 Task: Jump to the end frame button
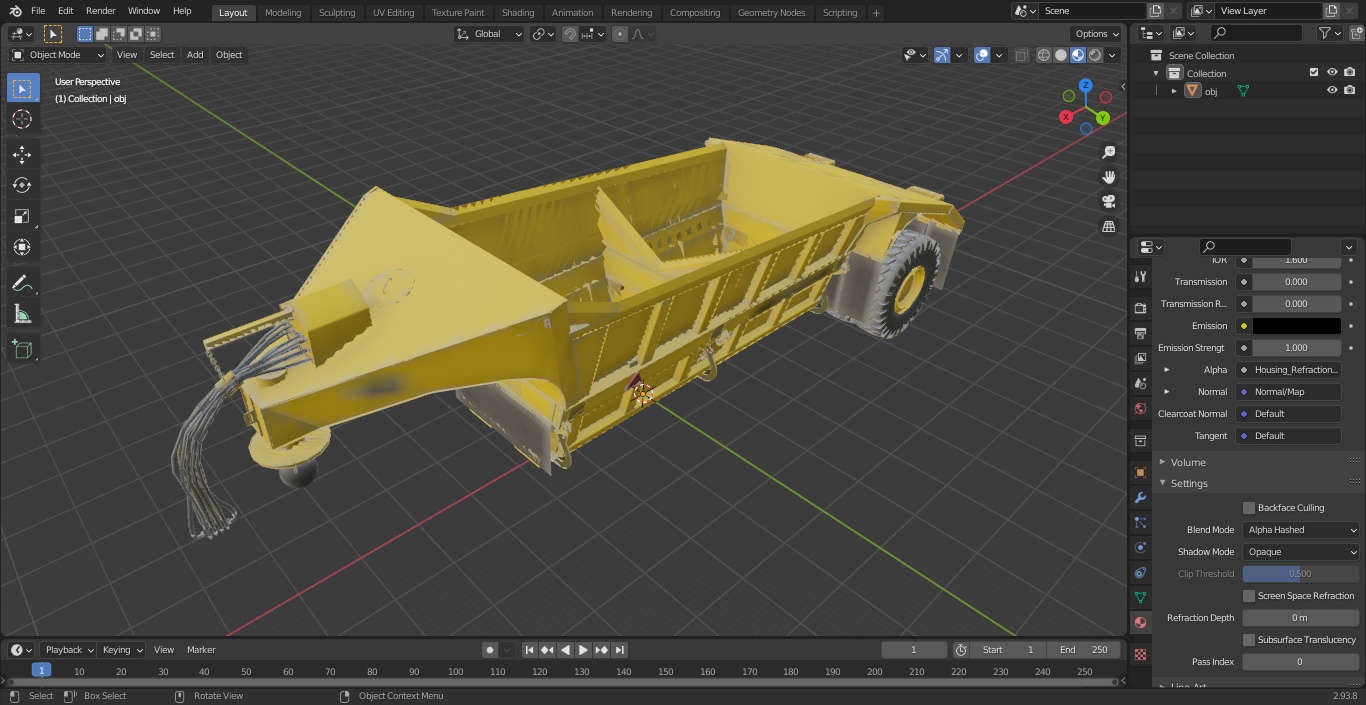click(619, 650)
